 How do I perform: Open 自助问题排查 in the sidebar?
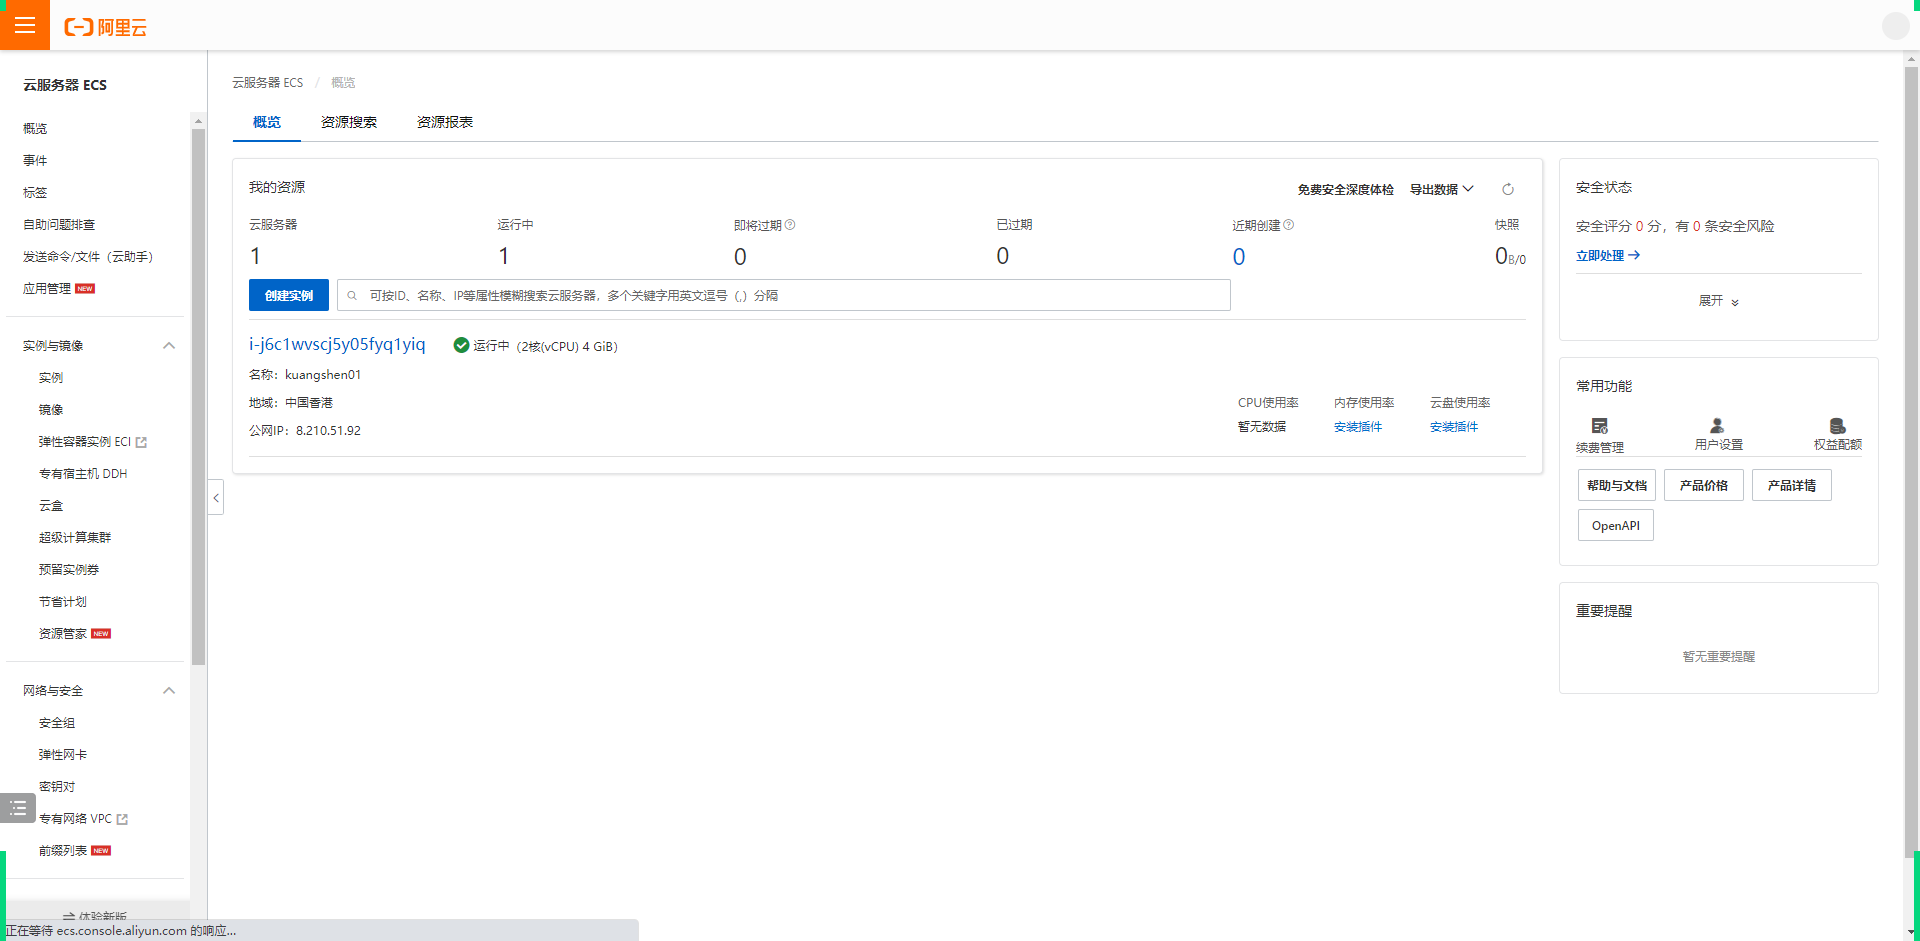tap(59, 224)
